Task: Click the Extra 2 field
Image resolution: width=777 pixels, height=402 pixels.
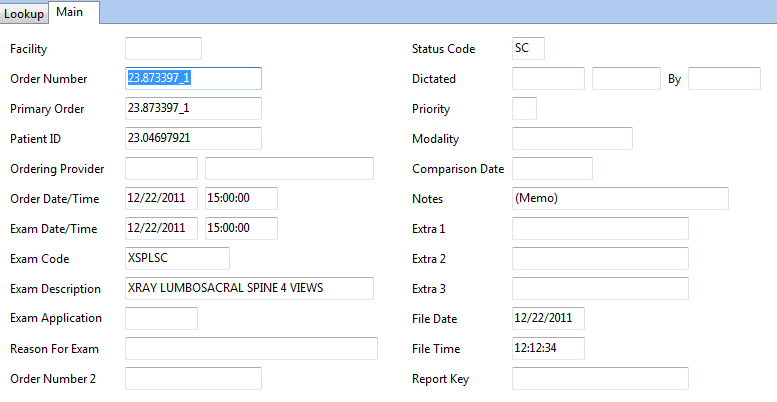Action: click(x=600, y=258)
